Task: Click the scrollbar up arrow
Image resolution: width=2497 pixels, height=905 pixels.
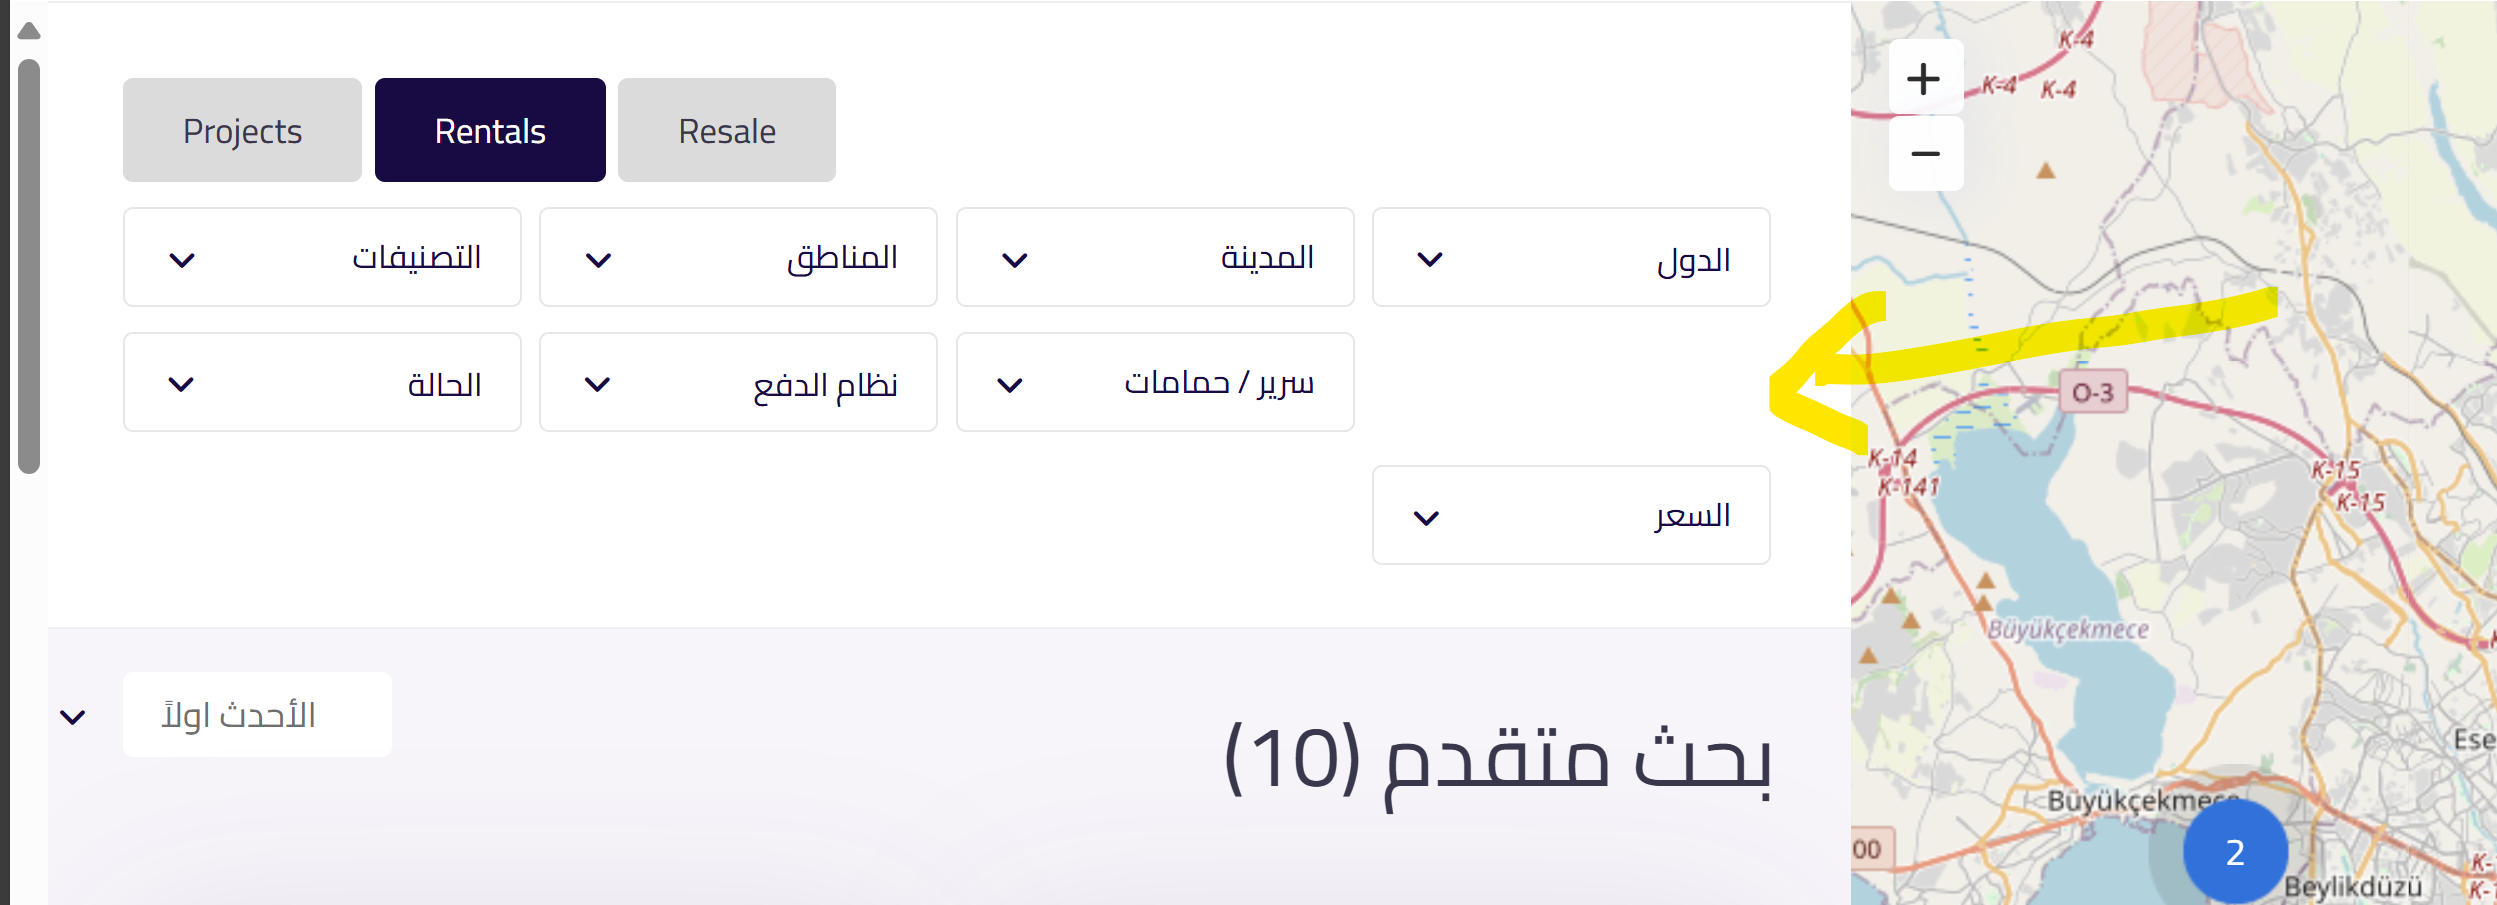Action: 29,31
